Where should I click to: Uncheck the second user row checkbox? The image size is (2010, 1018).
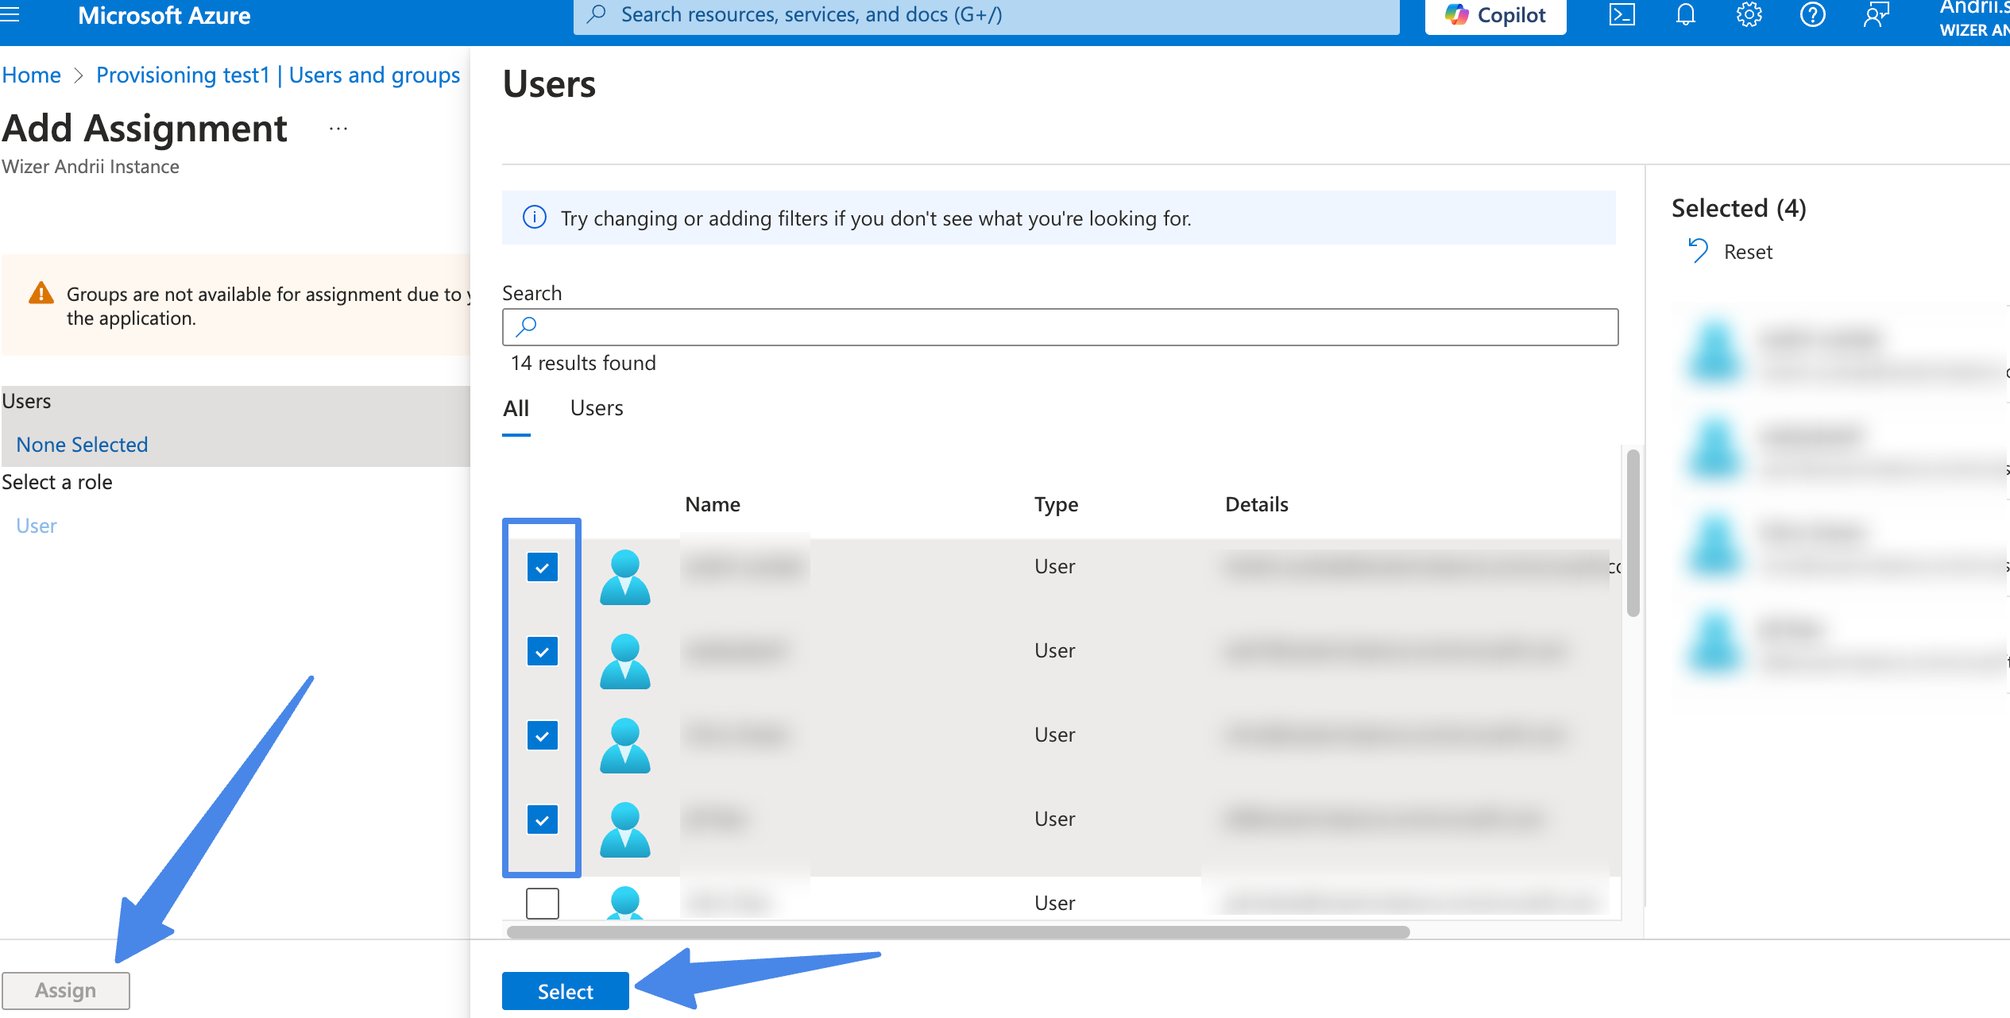pyautogui.click(x=542, y=651)
